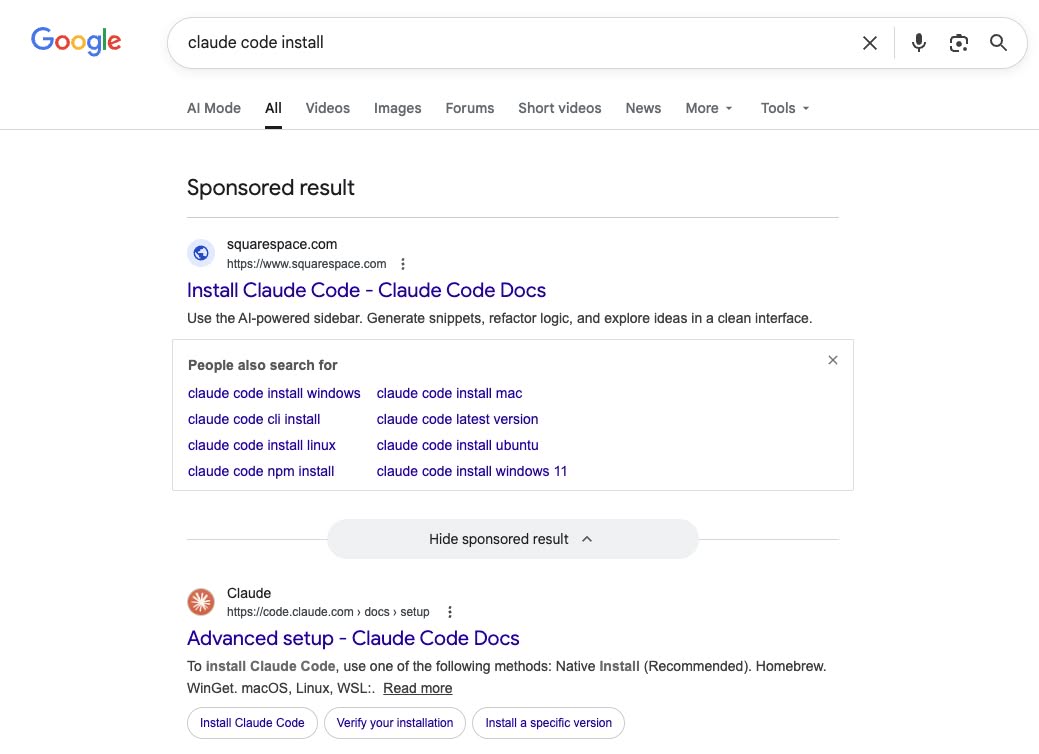The image size is (1039, 754).
Task: Click the Google logo
Action: pyautogui.click(x=76, y=41)
